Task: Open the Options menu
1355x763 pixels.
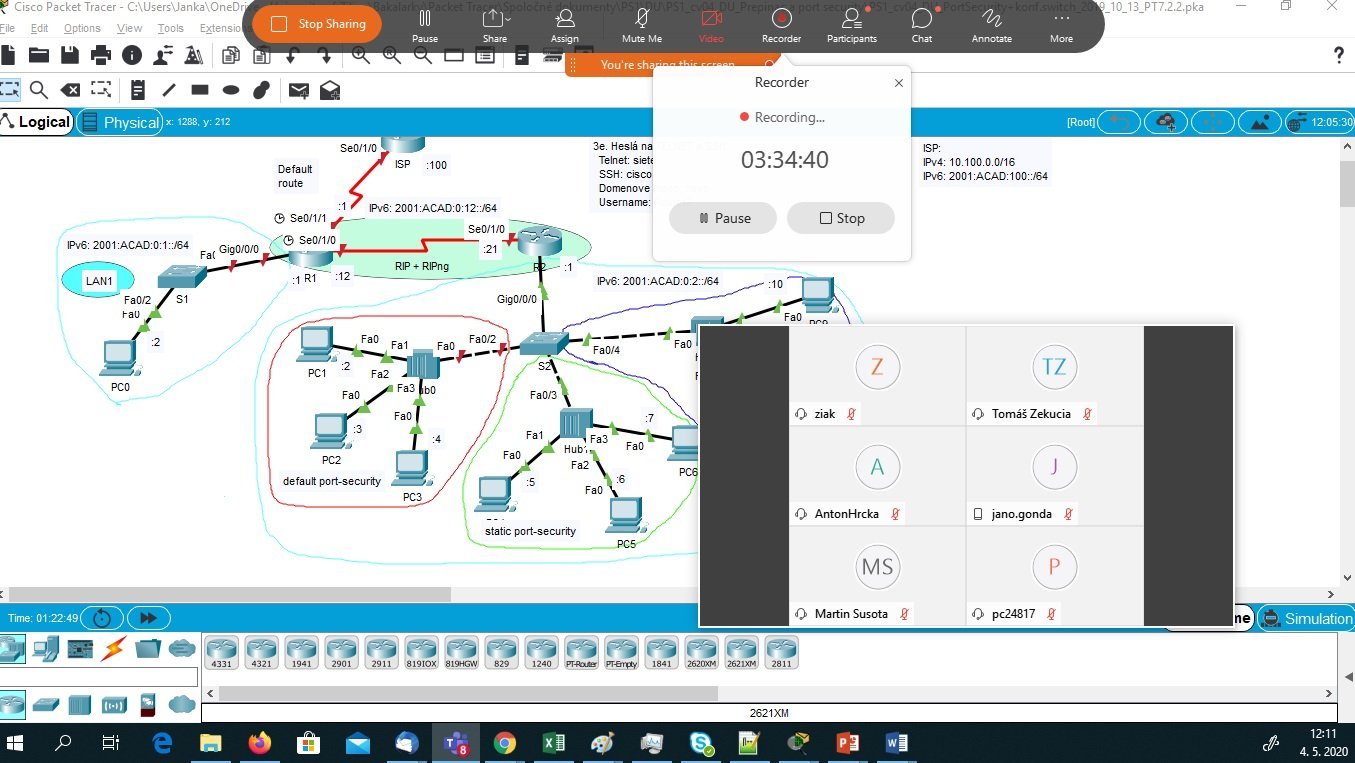Action: (82, 28)
